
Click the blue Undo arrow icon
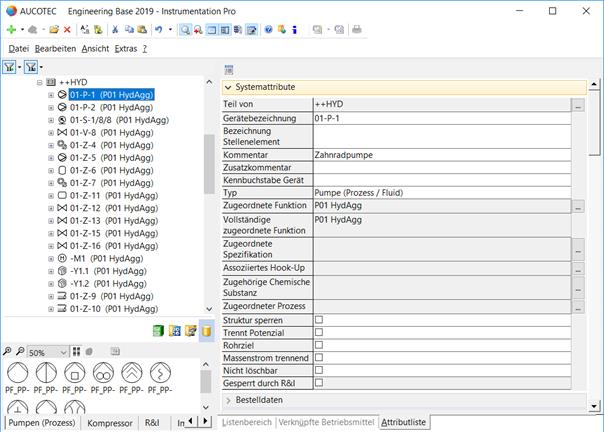click(x=159, y=30)
